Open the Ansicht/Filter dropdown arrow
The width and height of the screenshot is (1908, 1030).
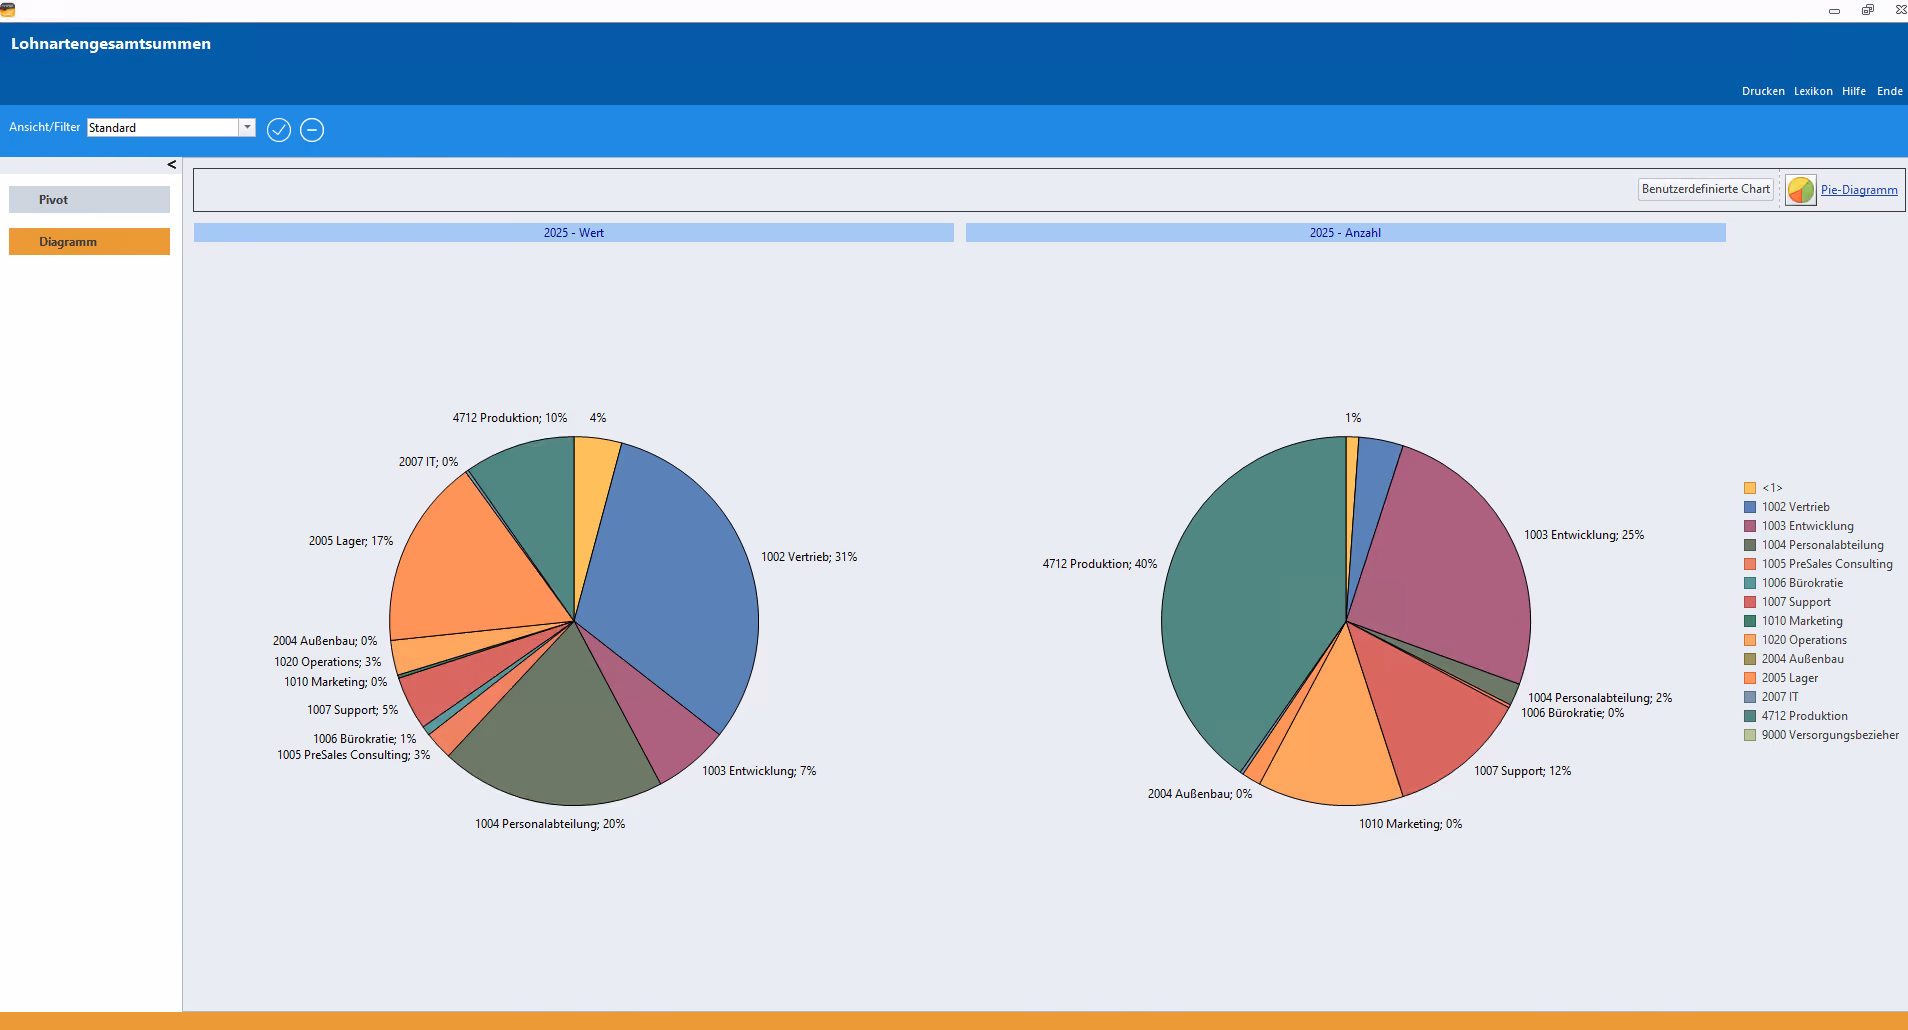pyautogui.click(x=247, y=127)
